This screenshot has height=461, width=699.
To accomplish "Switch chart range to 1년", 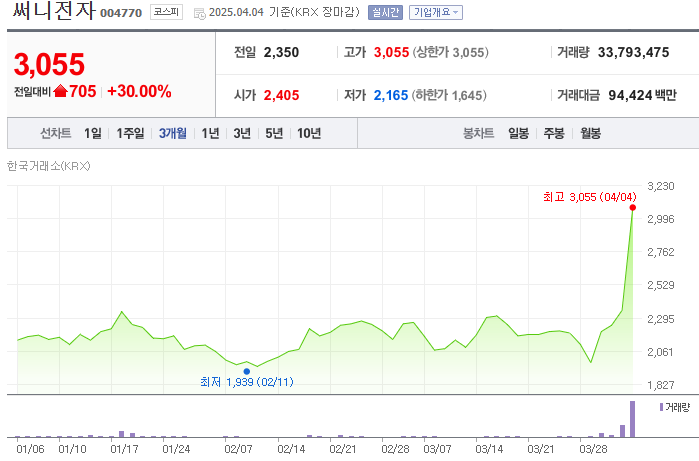I will (210, 133).
